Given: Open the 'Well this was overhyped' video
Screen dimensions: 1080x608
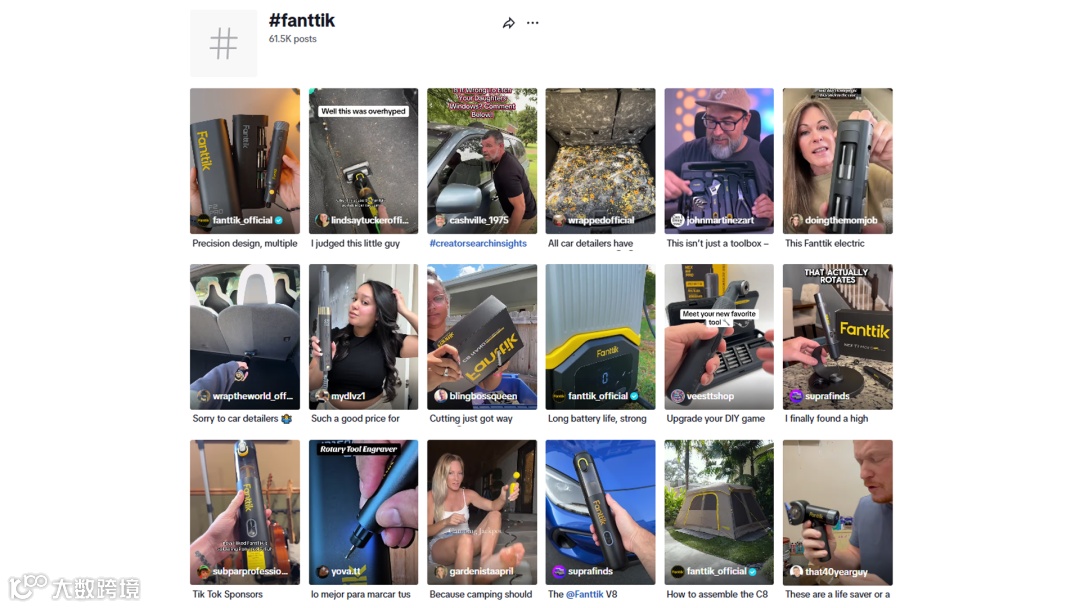Looking at the screenshot, I should point(364,160).
